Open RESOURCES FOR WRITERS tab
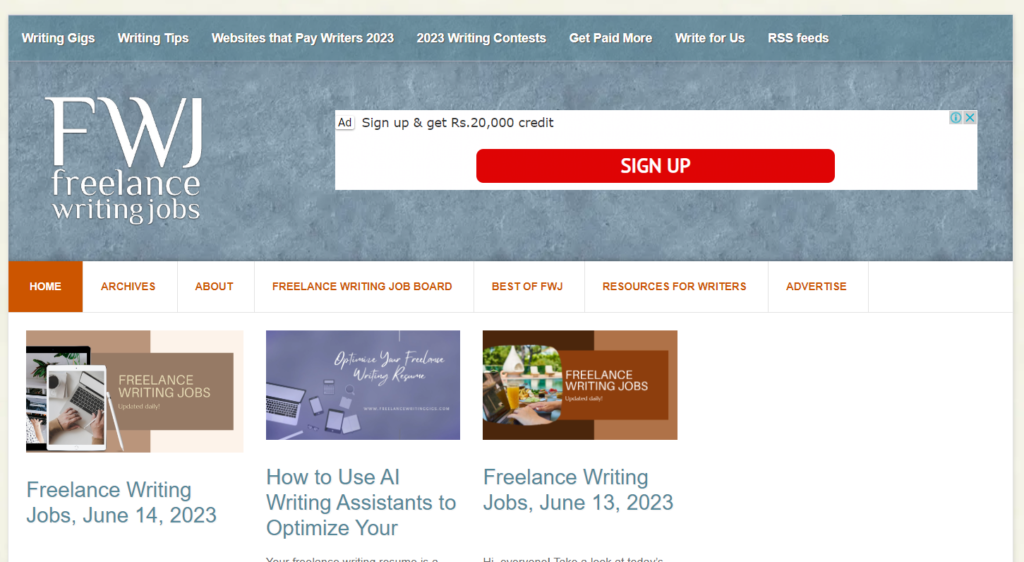The width and height of the screenshot is (1024, 562). (674, 287)
